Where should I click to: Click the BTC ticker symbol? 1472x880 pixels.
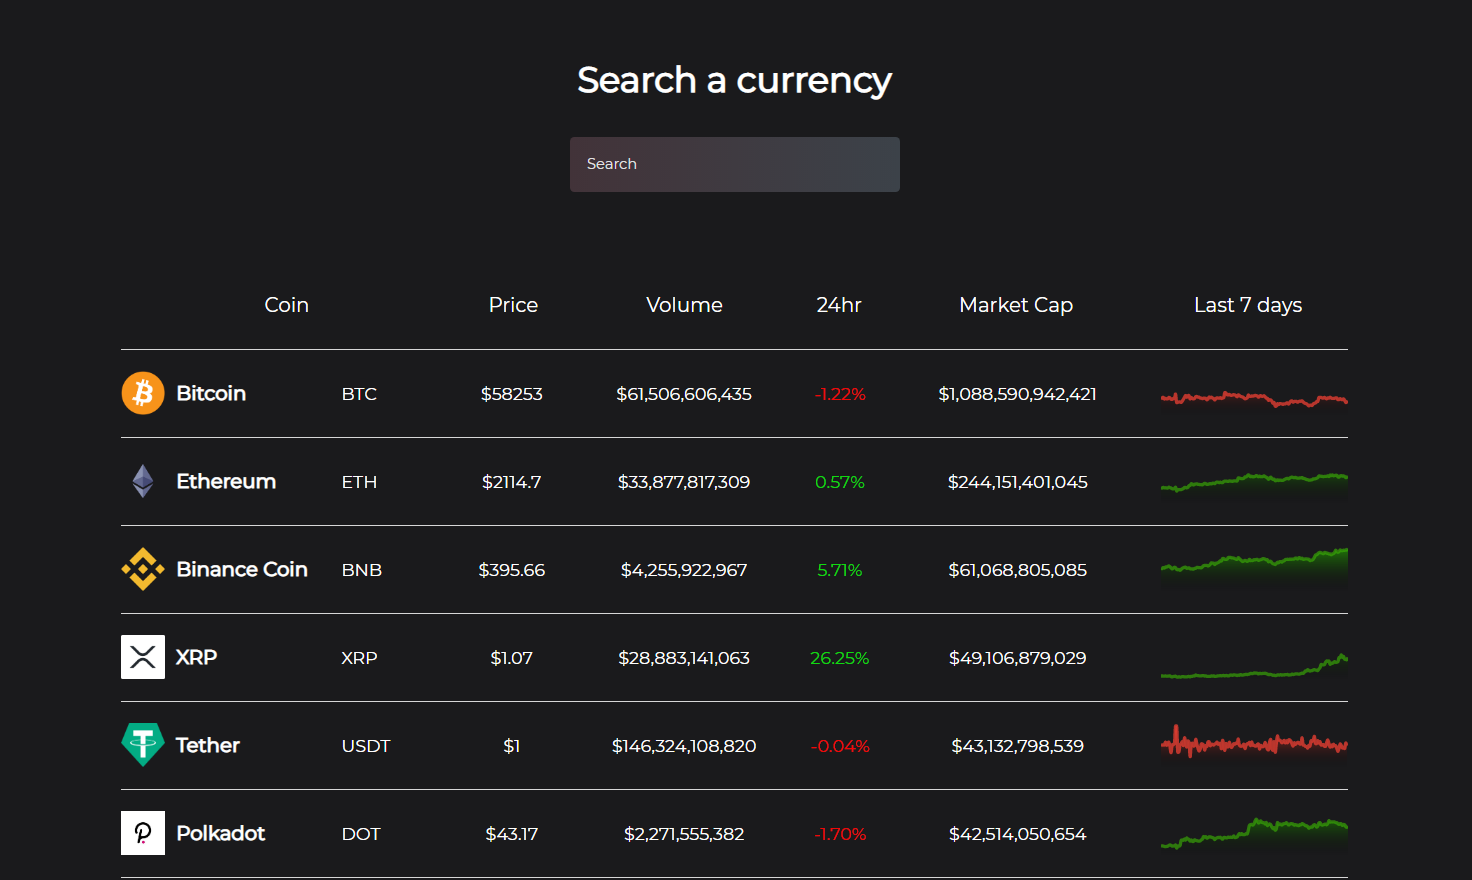click(x=359, y=394)
